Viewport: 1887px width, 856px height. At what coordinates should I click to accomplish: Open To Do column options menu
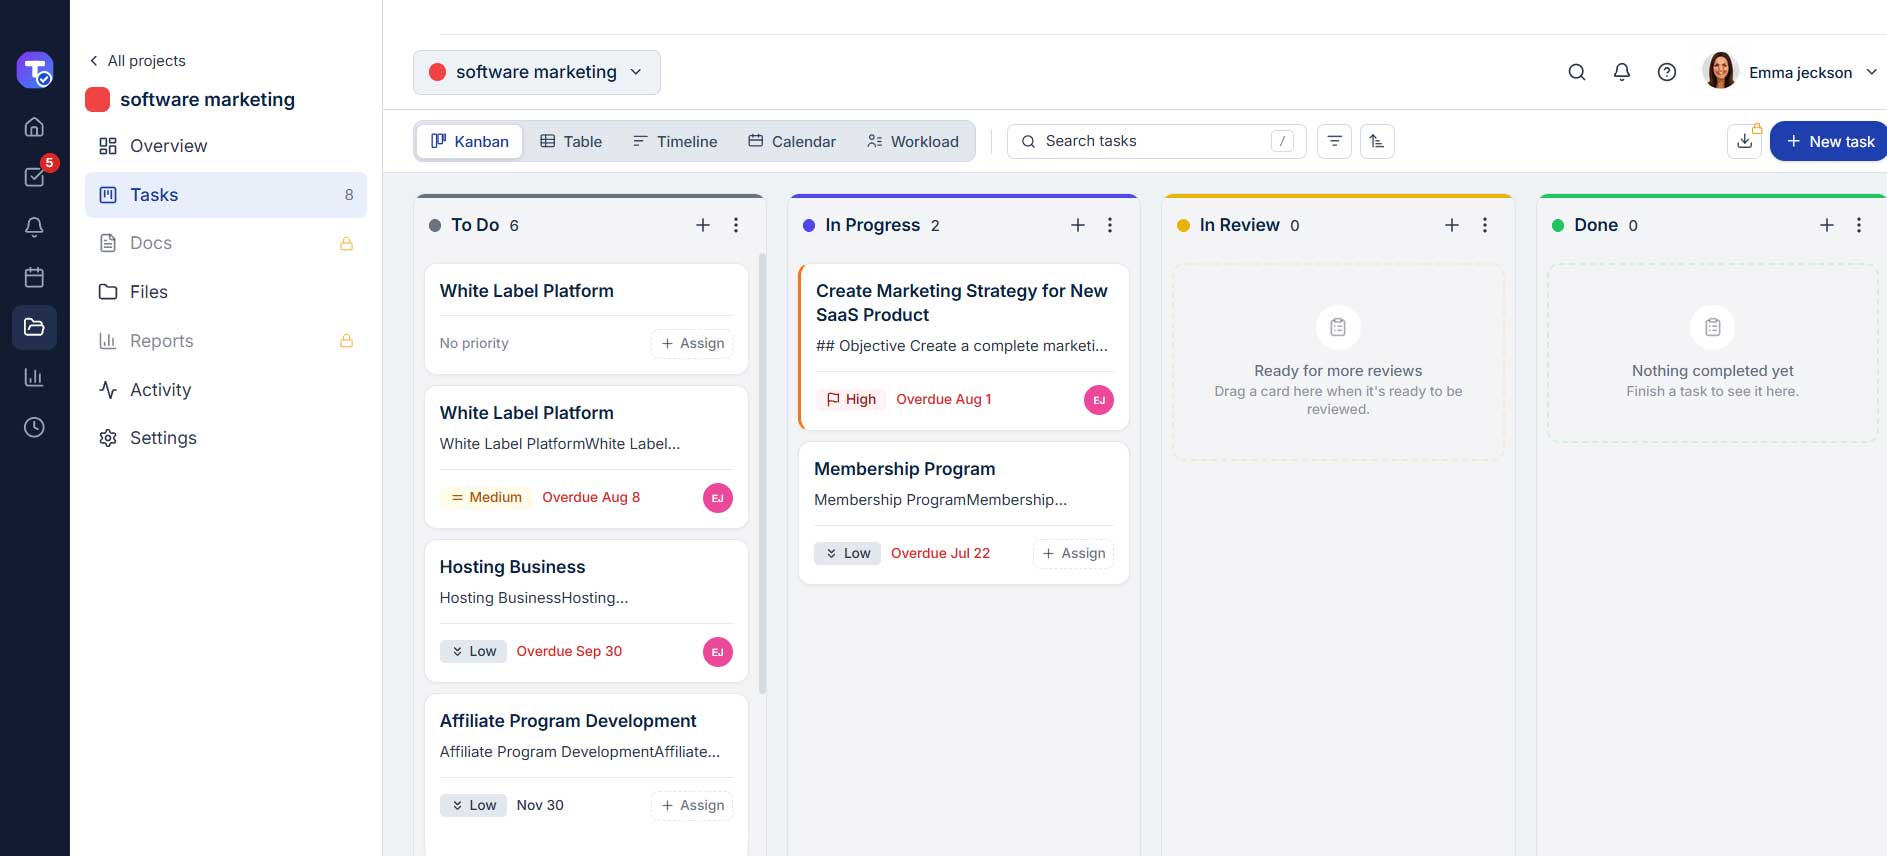pos(736,225)
